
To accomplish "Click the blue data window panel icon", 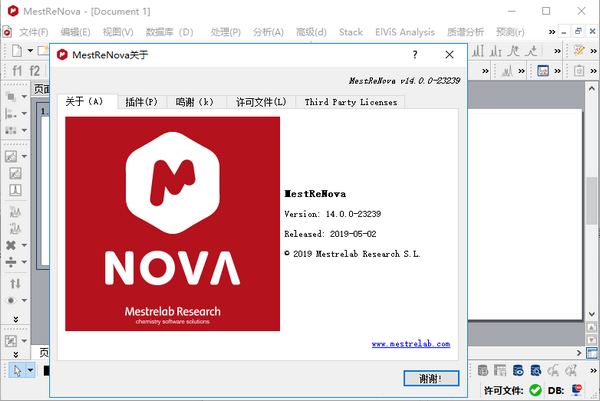I will click(543, 71).
